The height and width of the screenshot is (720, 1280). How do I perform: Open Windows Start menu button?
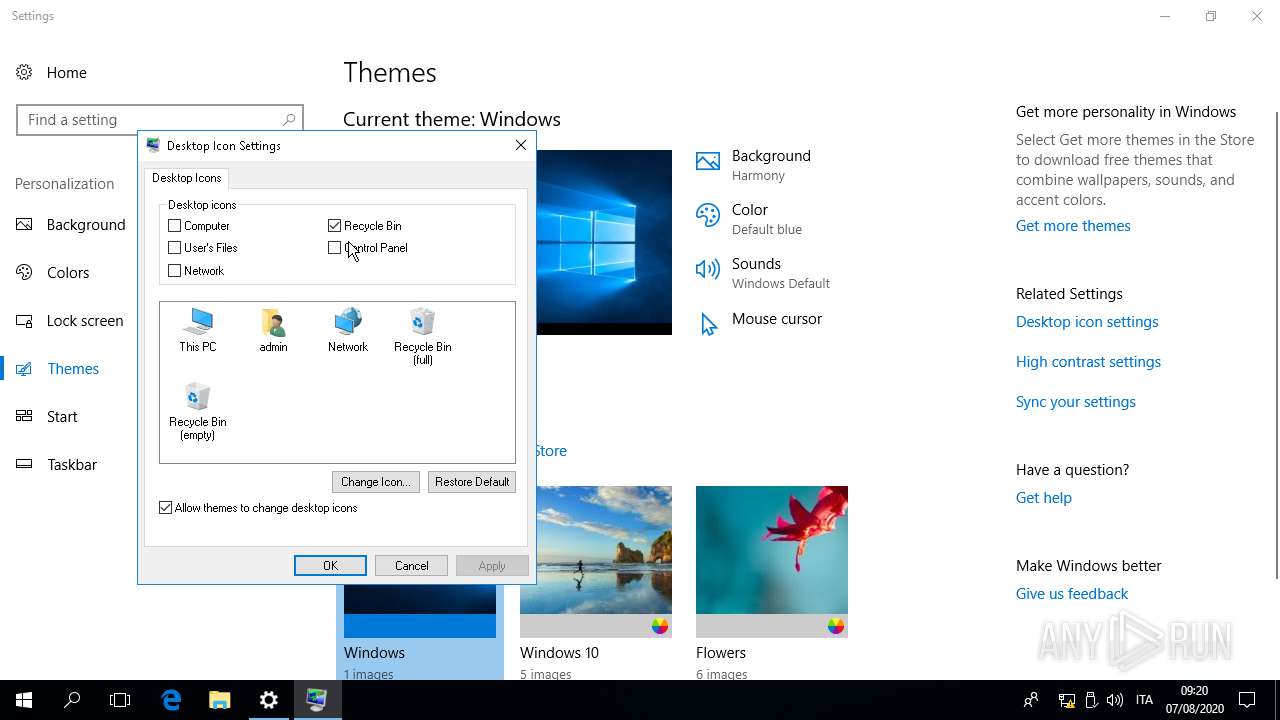tap(24, 700)
